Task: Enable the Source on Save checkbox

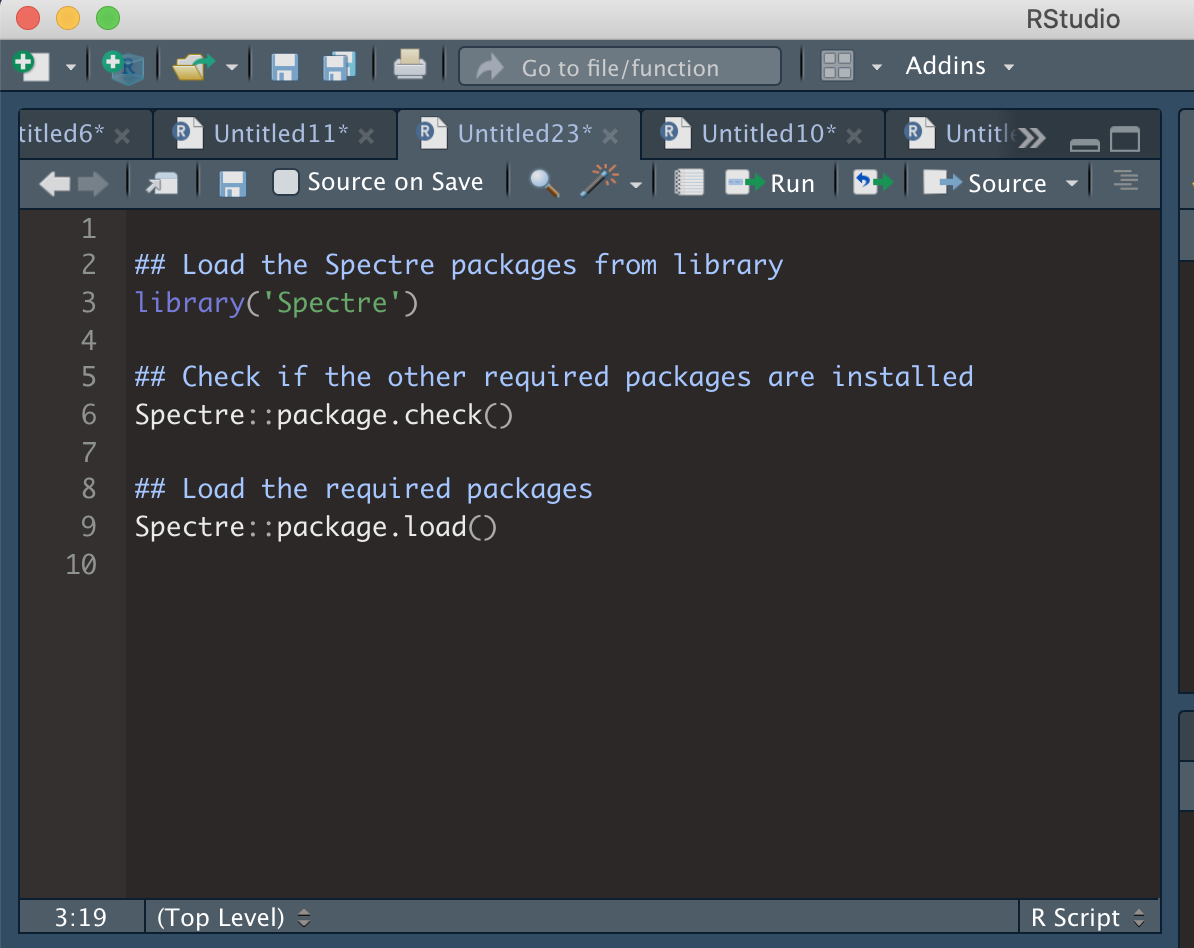Action: (286, 182)
